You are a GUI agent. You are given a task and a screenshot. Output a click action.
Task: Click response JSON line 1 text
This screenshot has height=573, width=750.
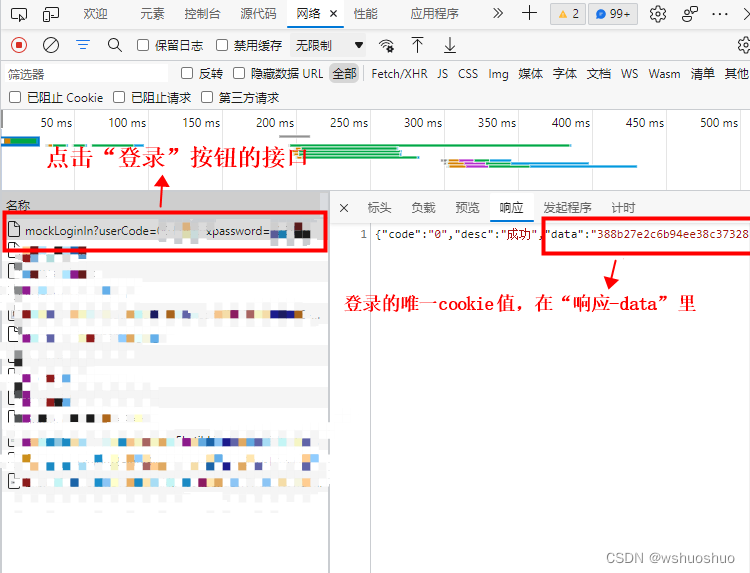click(562, 234)
